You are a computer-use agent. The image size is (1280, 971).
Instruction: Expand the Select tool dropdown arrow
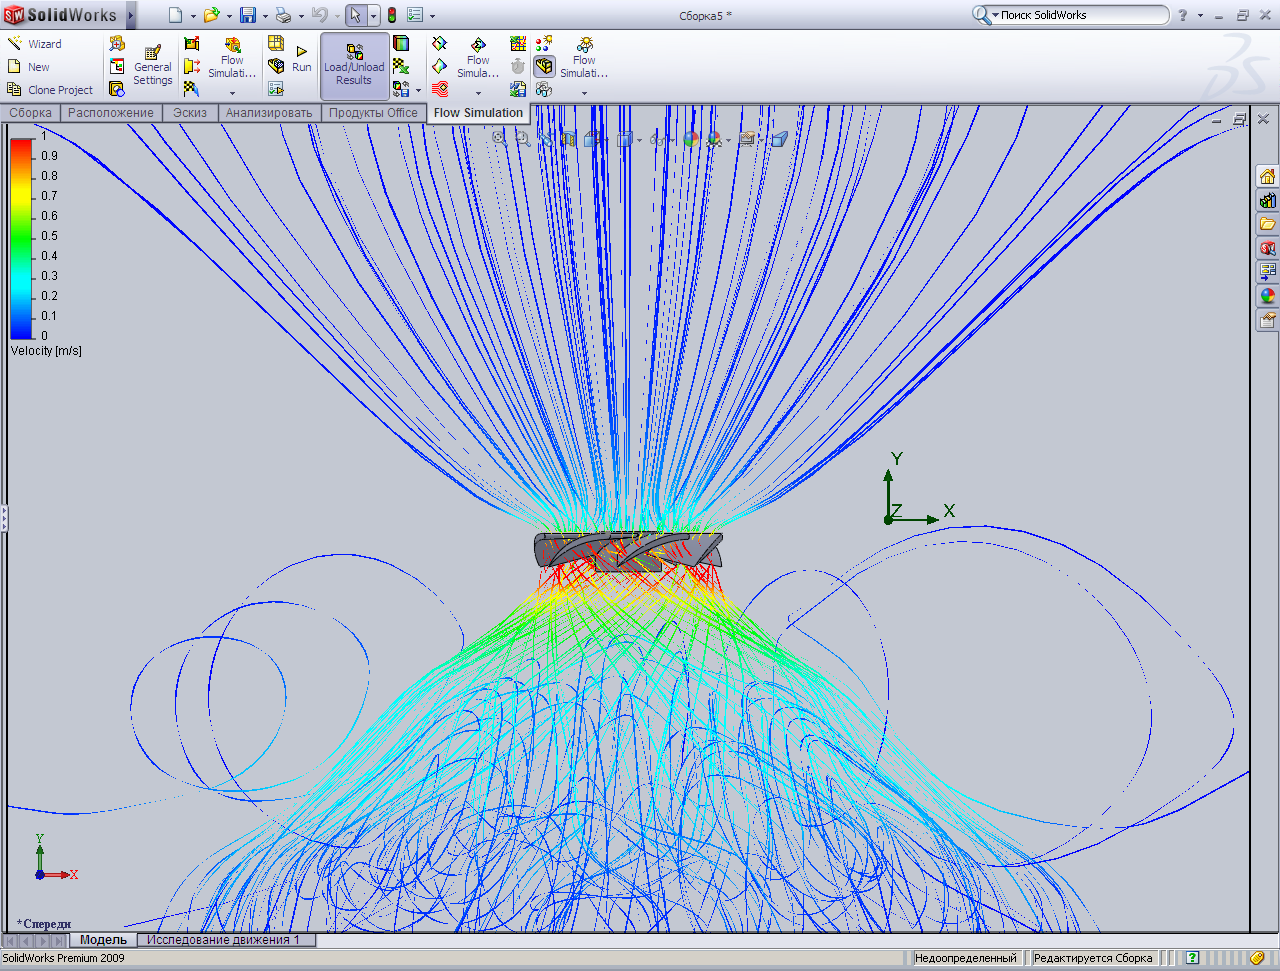374,16
